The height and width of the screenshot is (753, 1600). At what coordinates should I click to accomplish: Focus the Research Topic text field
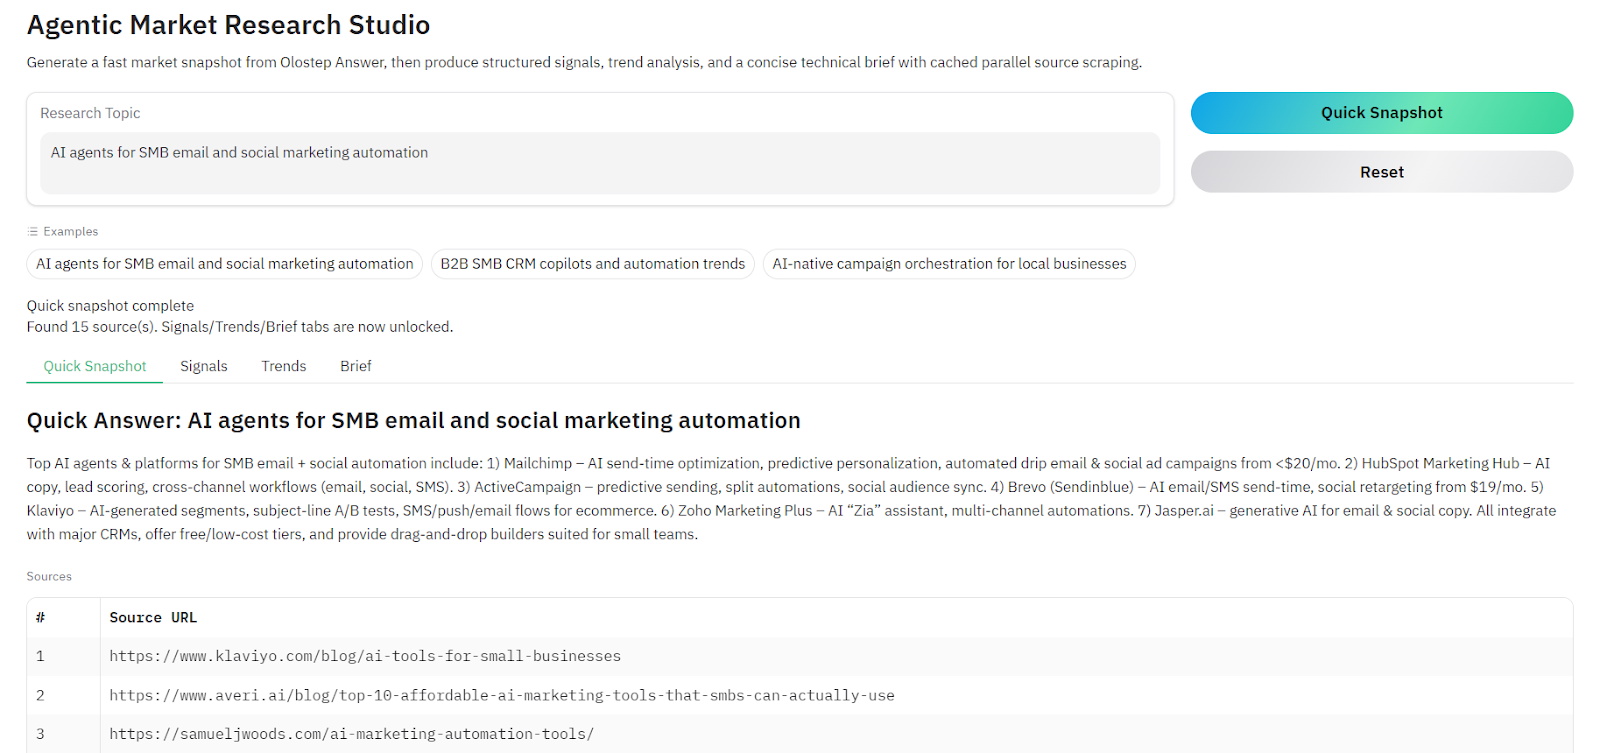tap(599, 163)
